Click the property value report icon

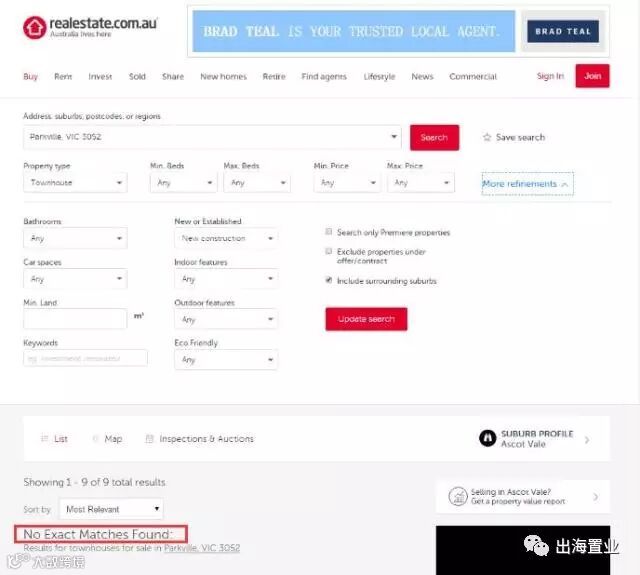[x=458, y=496]
